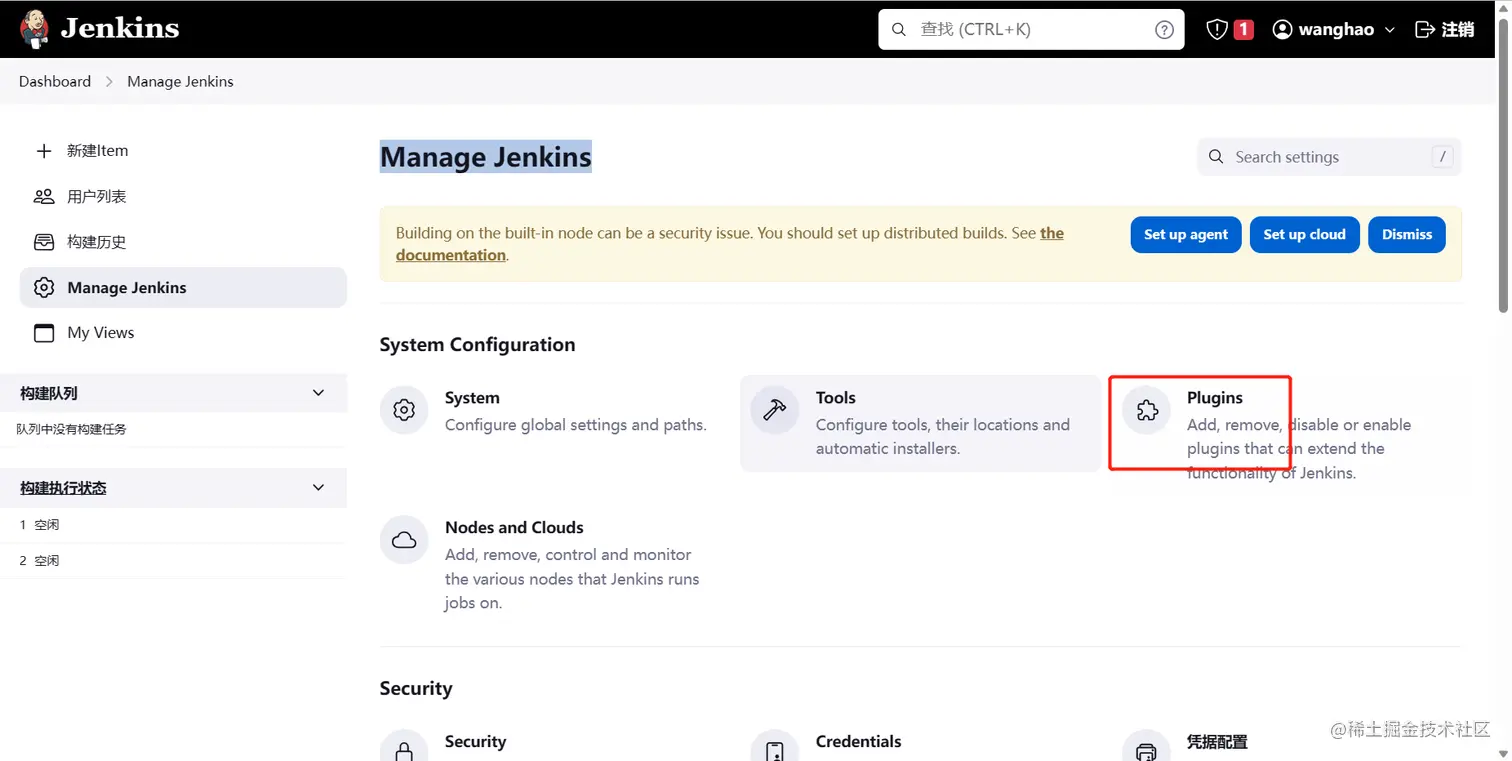Click 'Configure global settings and paths.' text
The height and width of the screenshot is (761, 1512).
pos(576,425)
